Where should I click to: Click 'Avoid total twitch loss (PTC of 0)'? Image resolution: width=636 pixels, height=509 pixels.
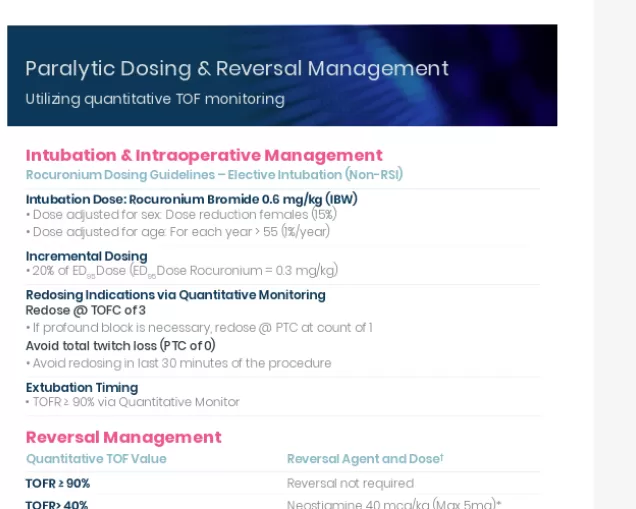coord(120,346)
